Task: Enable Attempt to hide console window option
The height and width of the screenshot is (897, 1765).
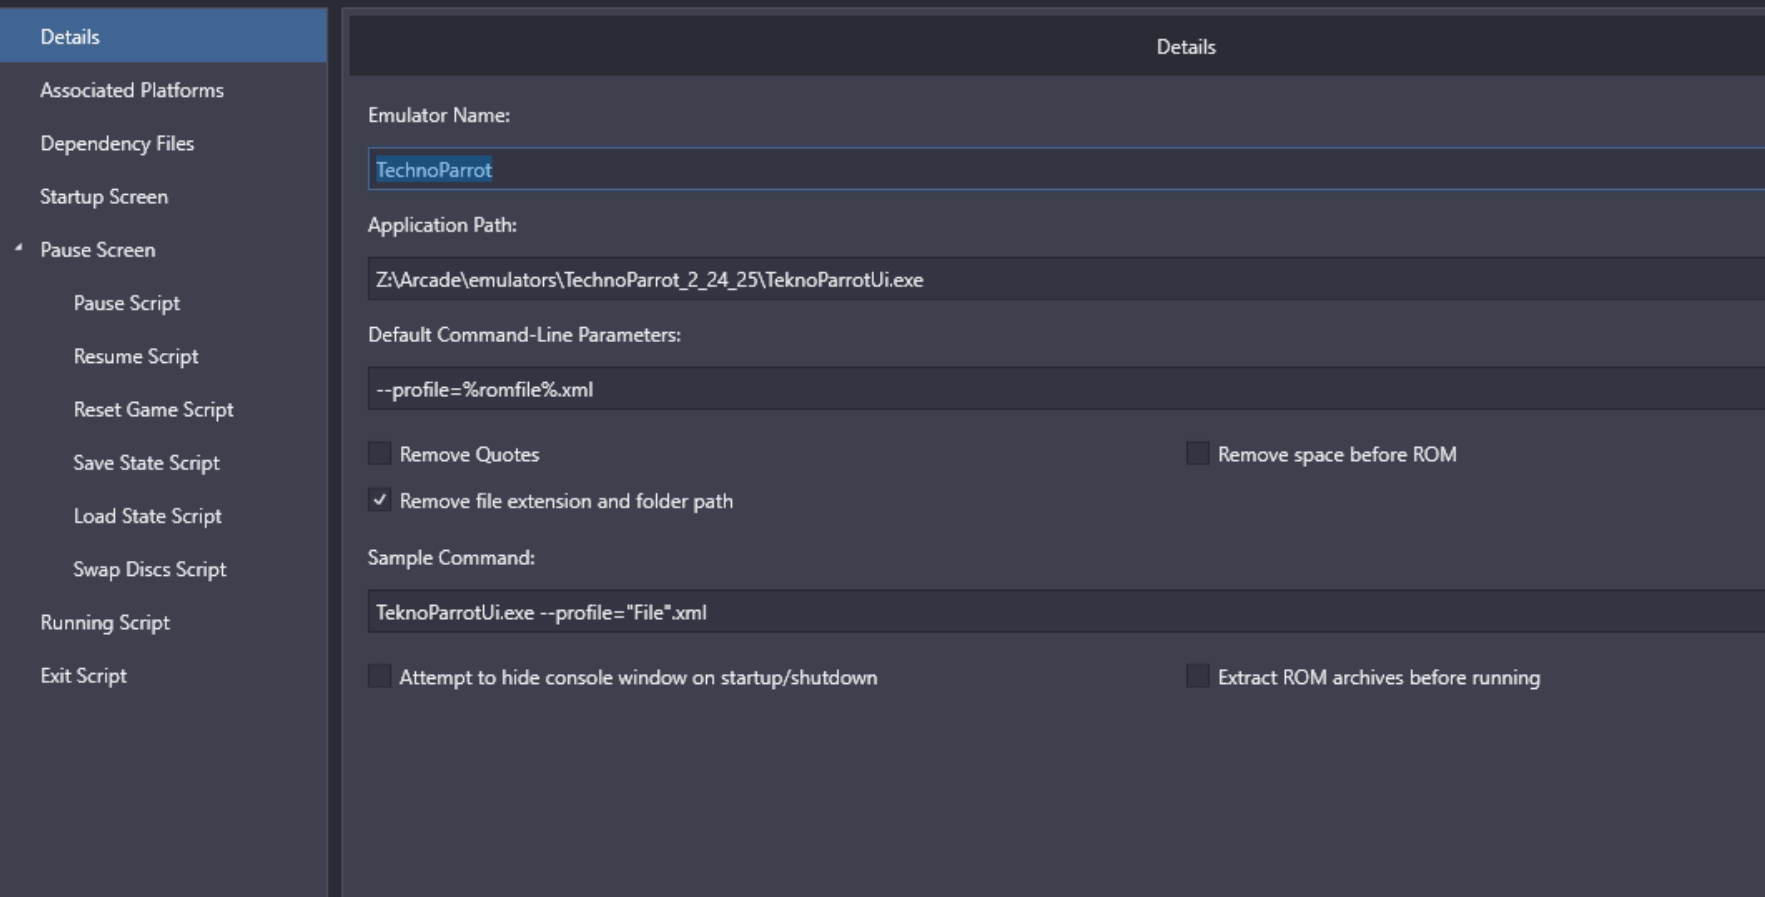Action: click(x=380, y=677)
